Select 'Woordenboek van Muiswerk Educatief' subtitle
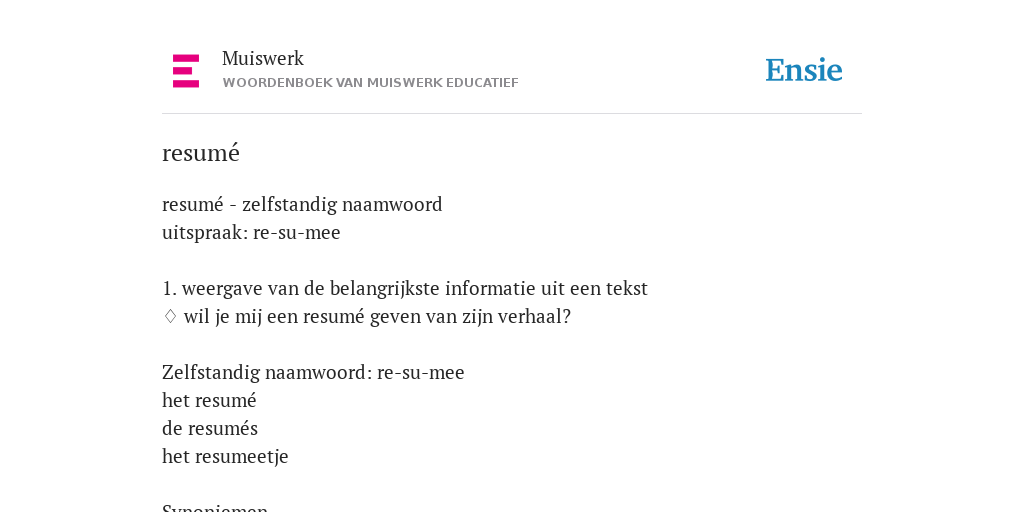 click(x=370, y=83)
